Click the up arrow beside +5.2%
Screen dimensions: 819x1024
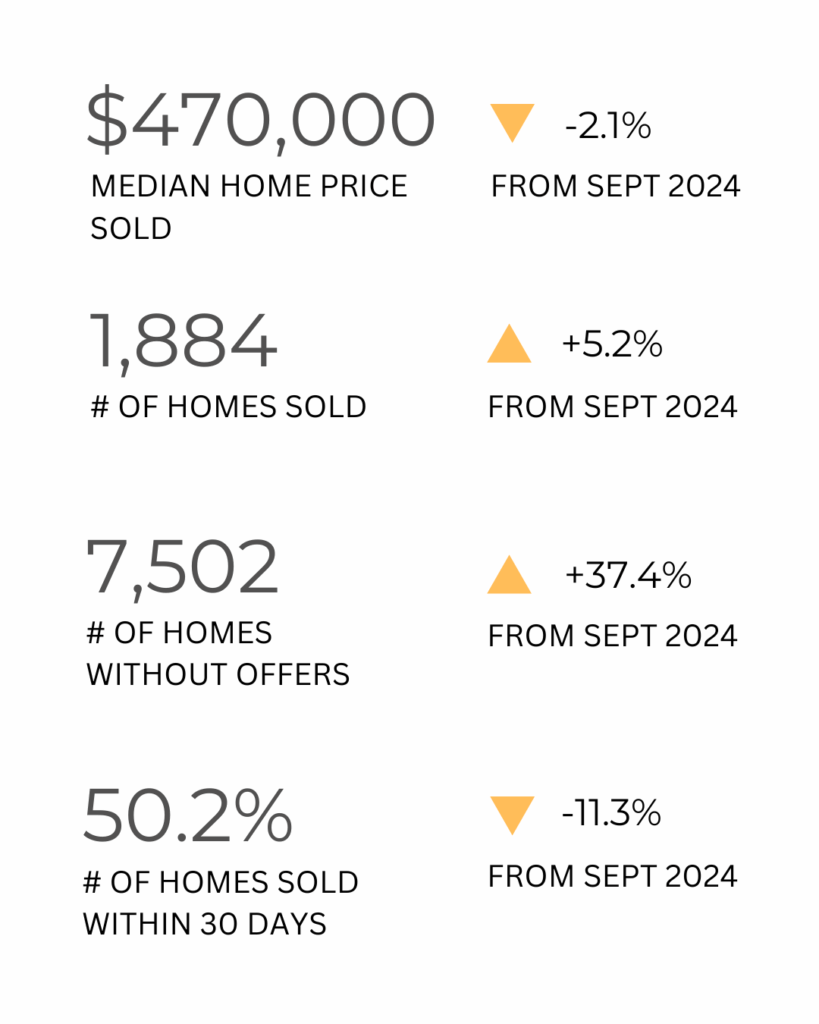click(509, 344)
